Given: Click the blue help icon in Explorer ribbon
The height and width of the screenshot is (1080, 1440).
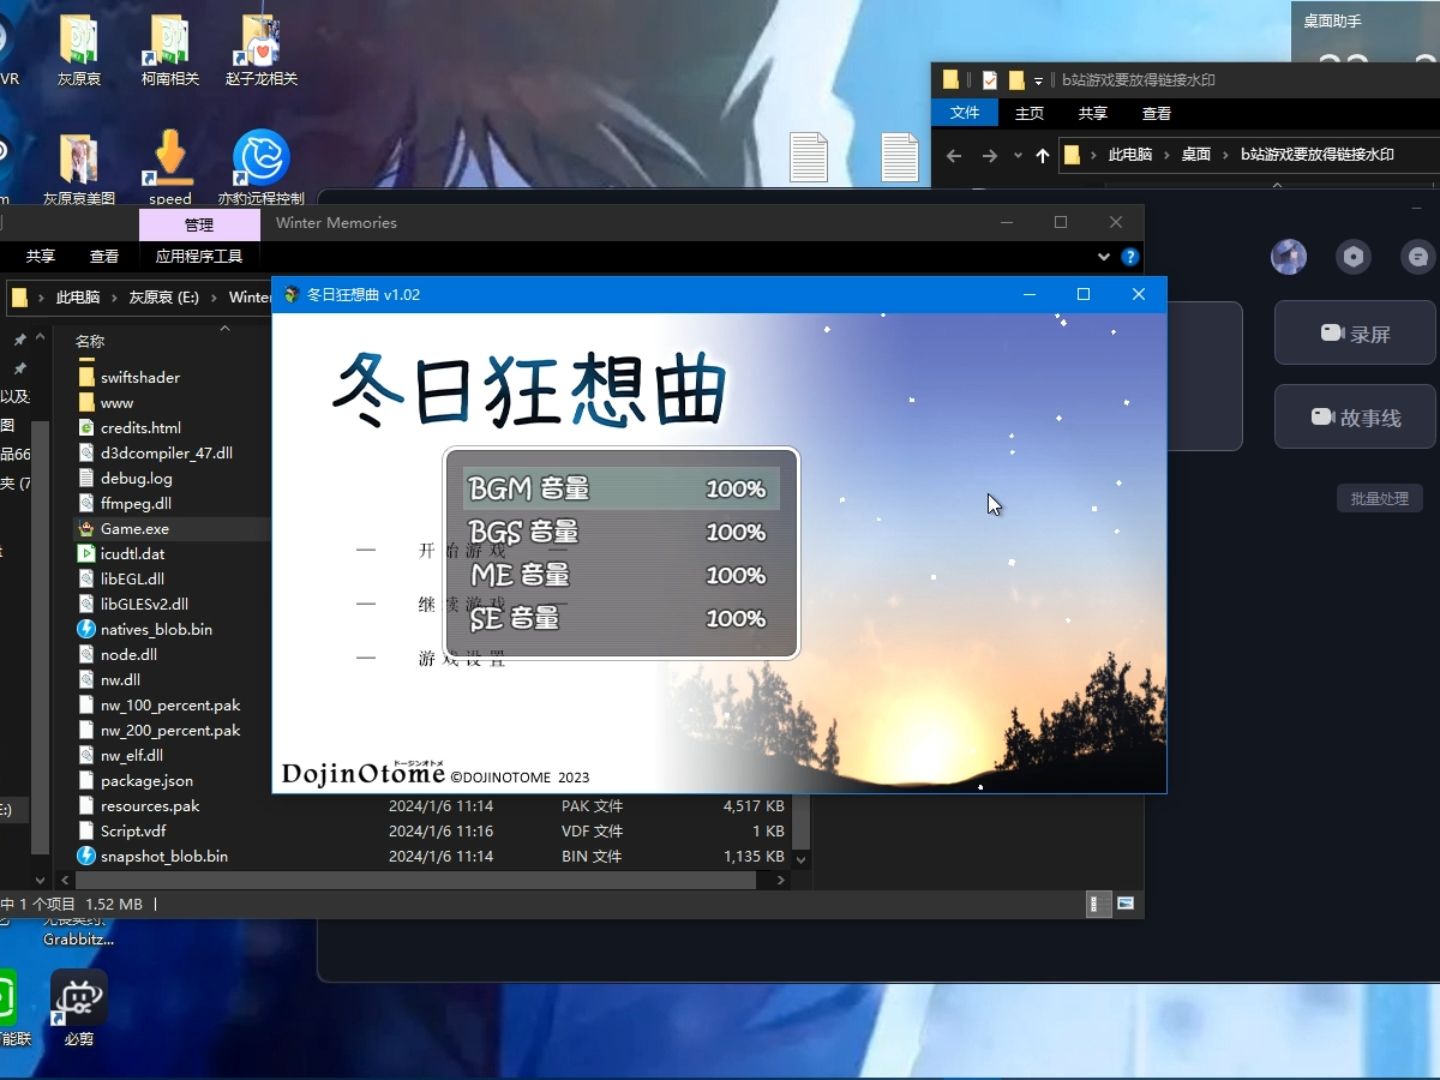Looking at the screenshot, I should (1130, 257).
